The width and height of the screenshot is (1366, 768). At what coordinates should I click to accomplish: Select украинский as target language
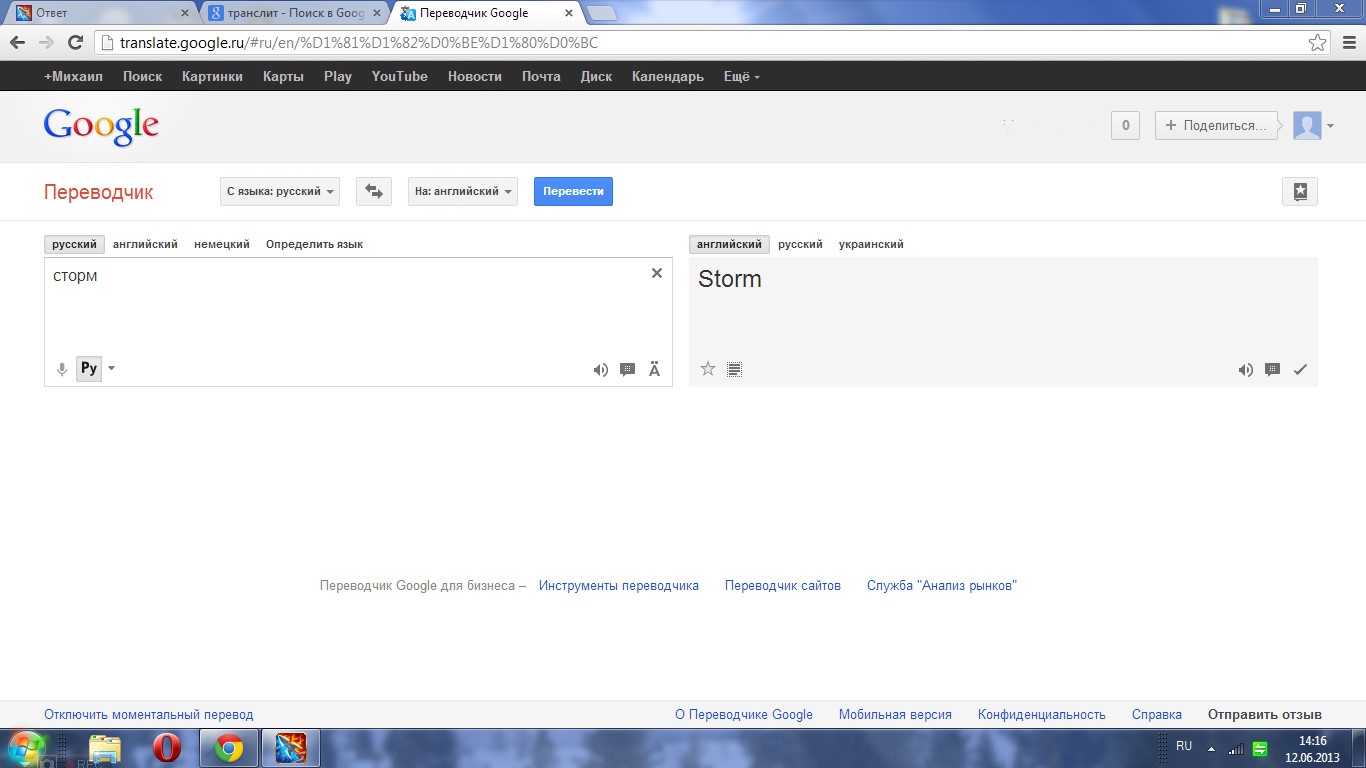pyautogui.click(x=871, y=244)
